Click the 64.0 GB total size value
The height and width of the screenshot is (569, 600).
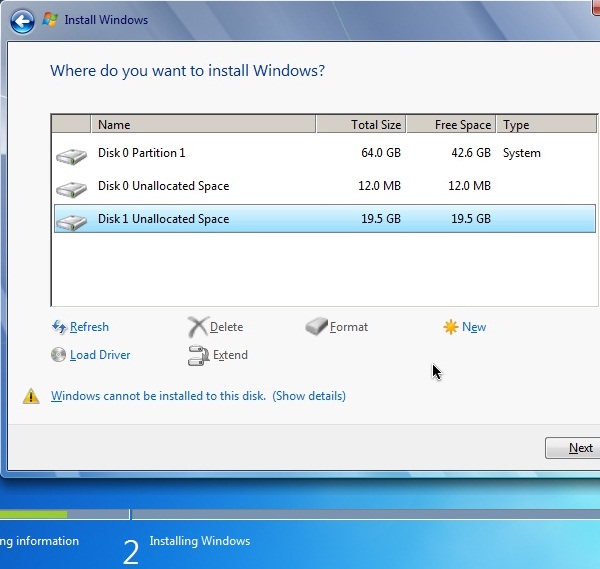point(381,153)
